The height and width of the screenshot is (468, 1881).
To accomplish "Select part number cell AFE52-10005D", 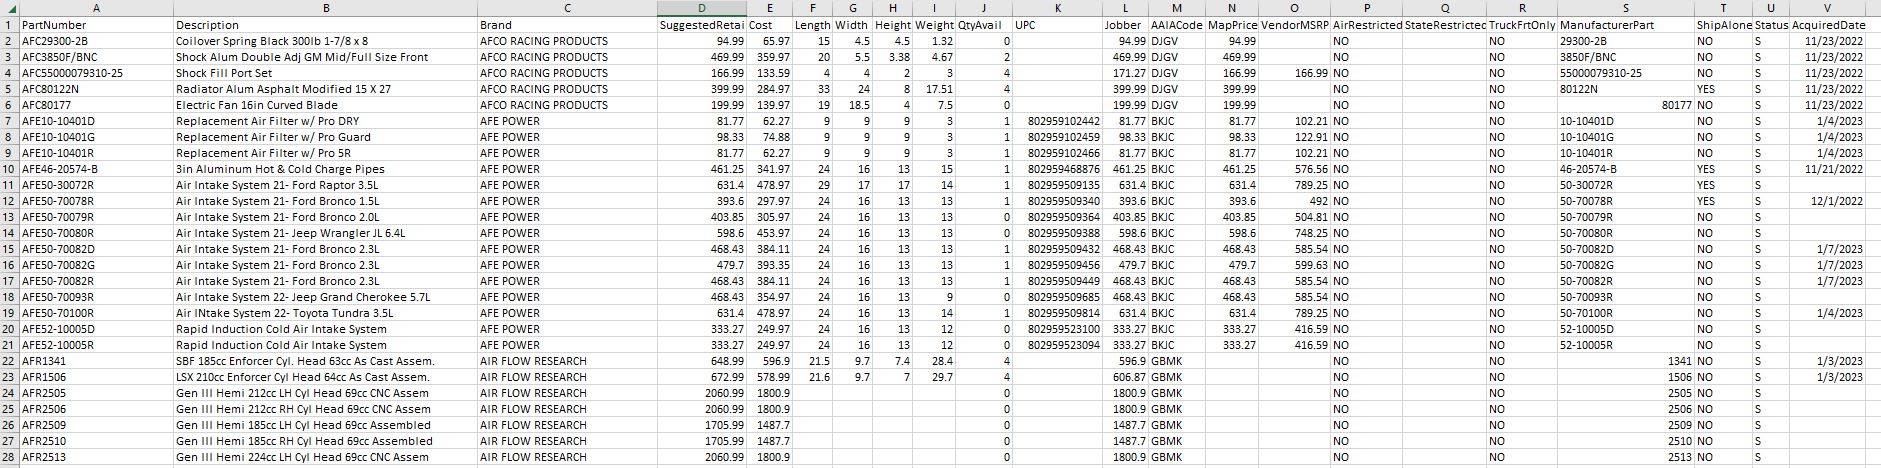I will click(96, 329).
